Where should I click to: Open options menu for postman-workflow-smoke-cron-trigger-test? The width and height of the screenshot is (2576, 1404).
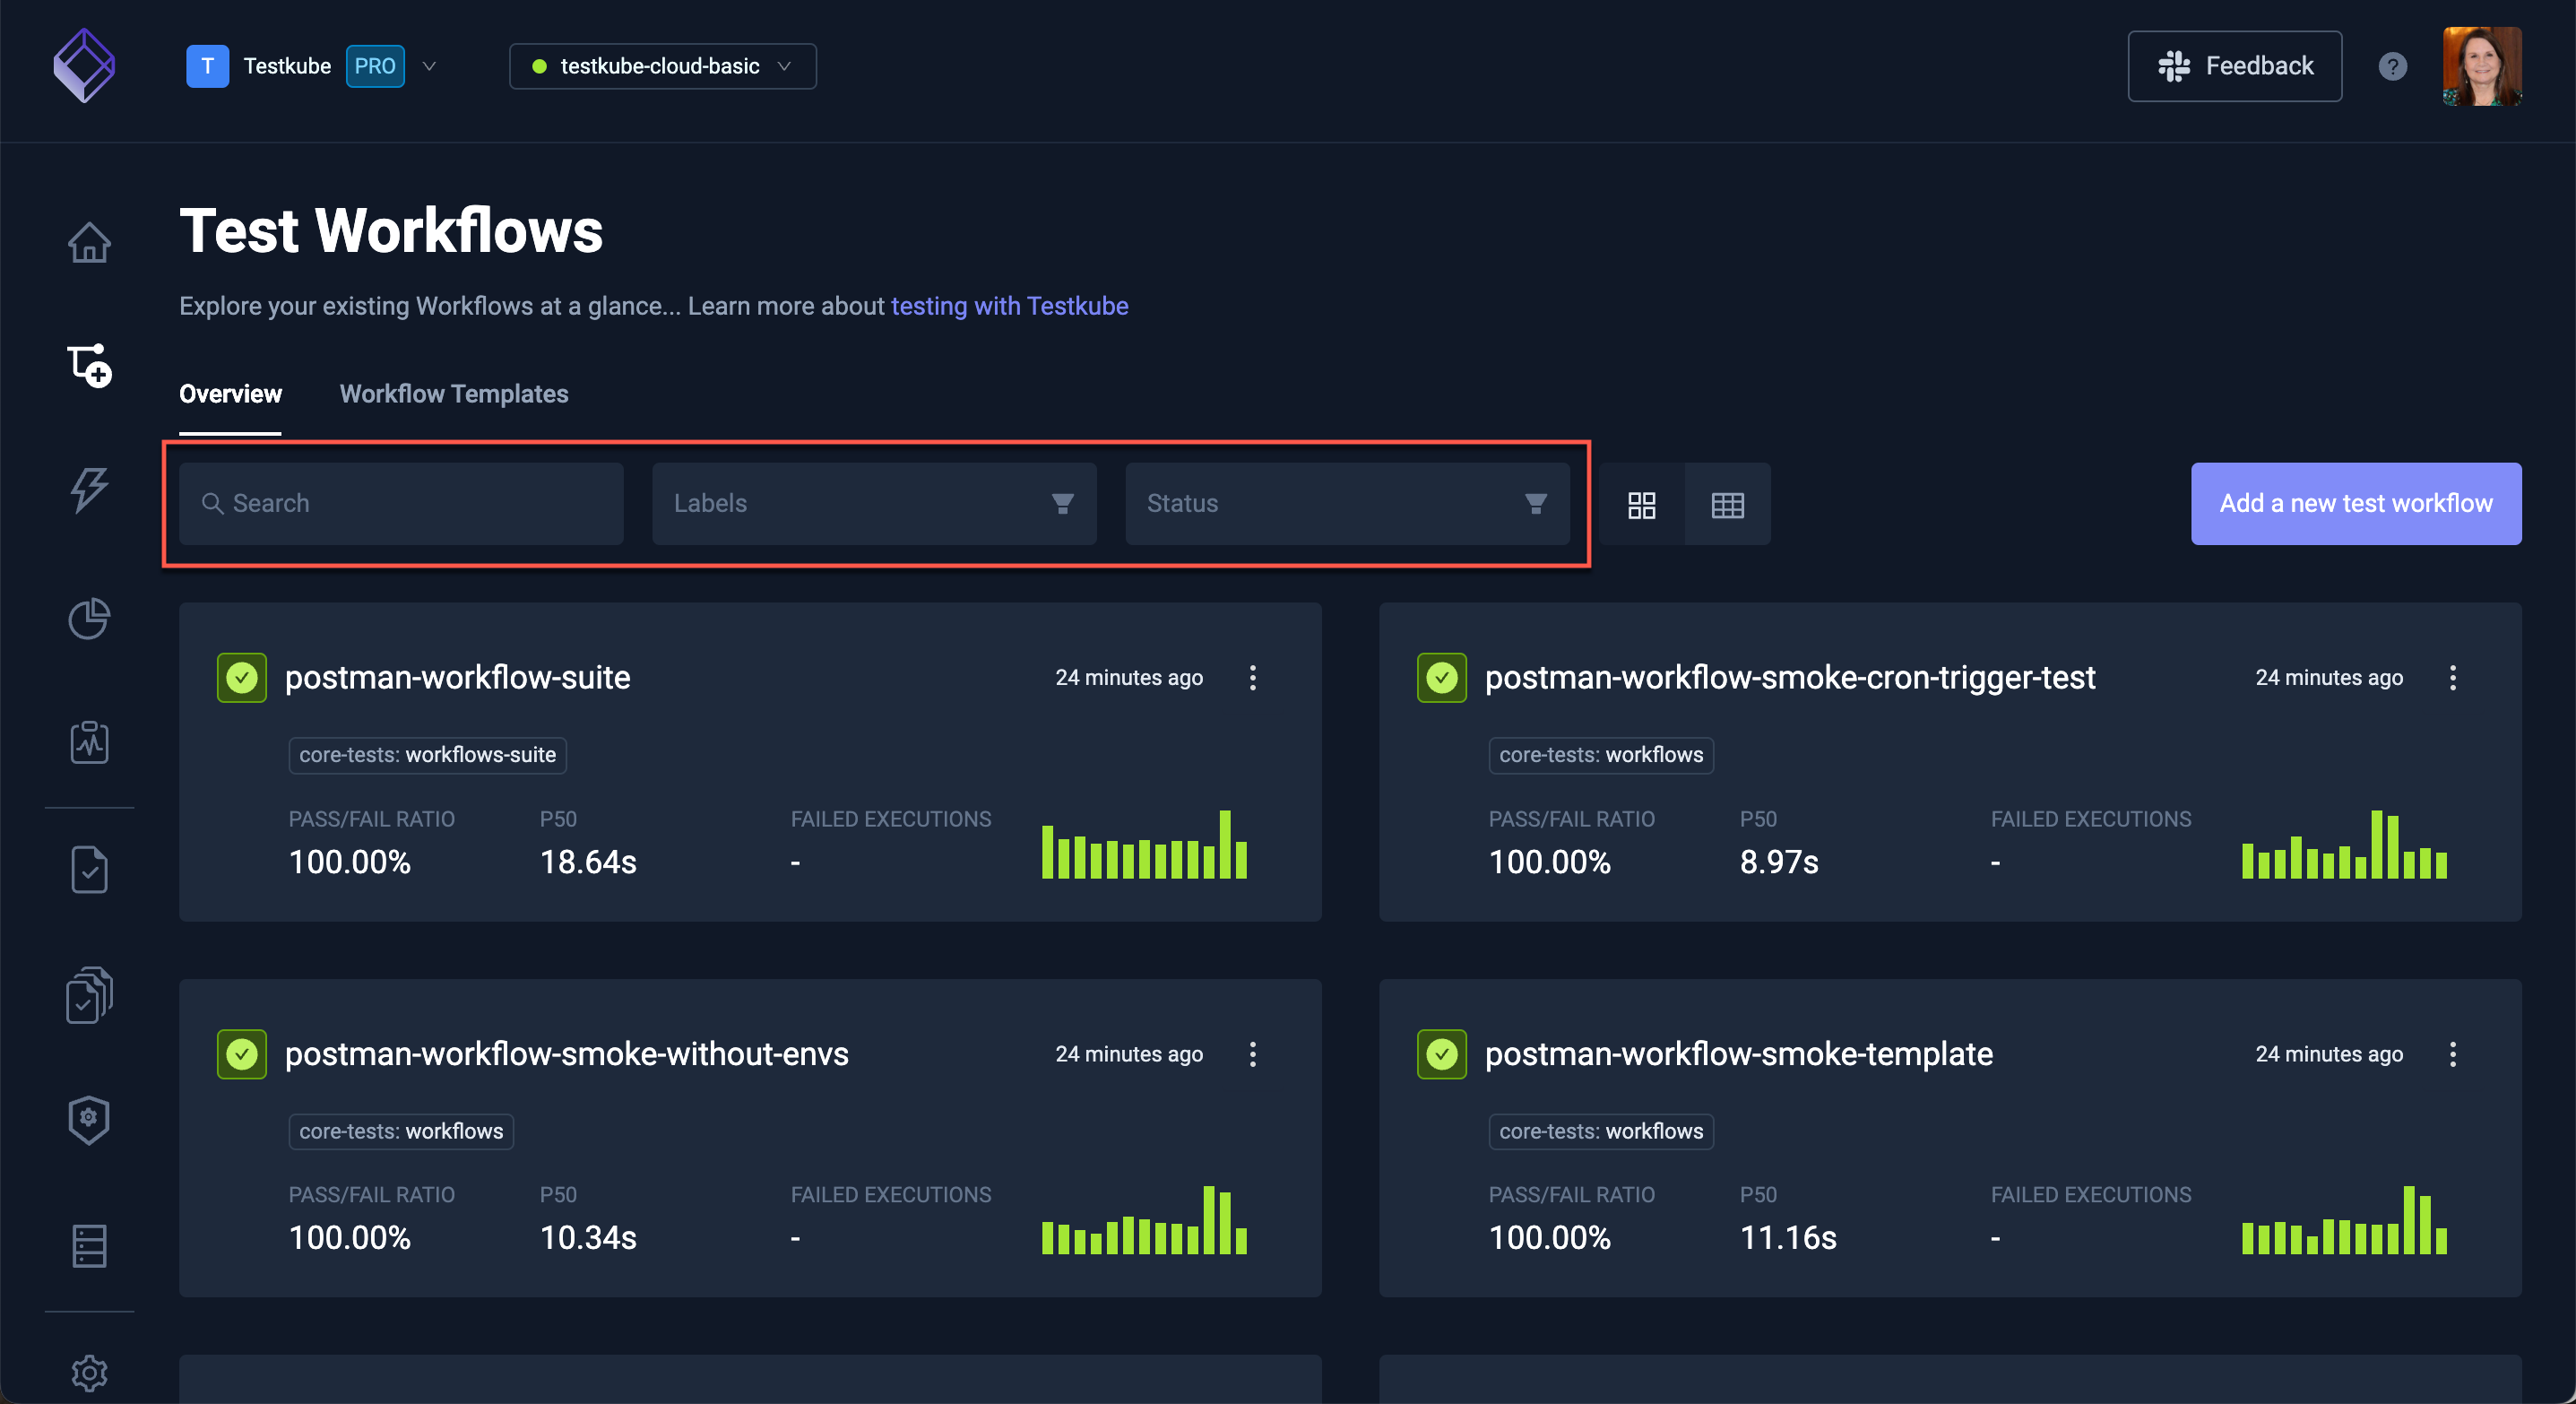[2453, 678]
